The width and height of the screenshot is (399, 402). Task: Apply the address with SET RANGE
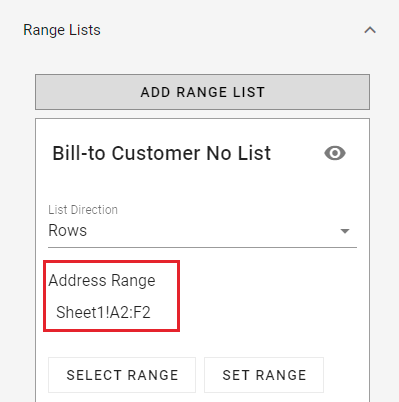pyautogui.click(x=264, y=375)
